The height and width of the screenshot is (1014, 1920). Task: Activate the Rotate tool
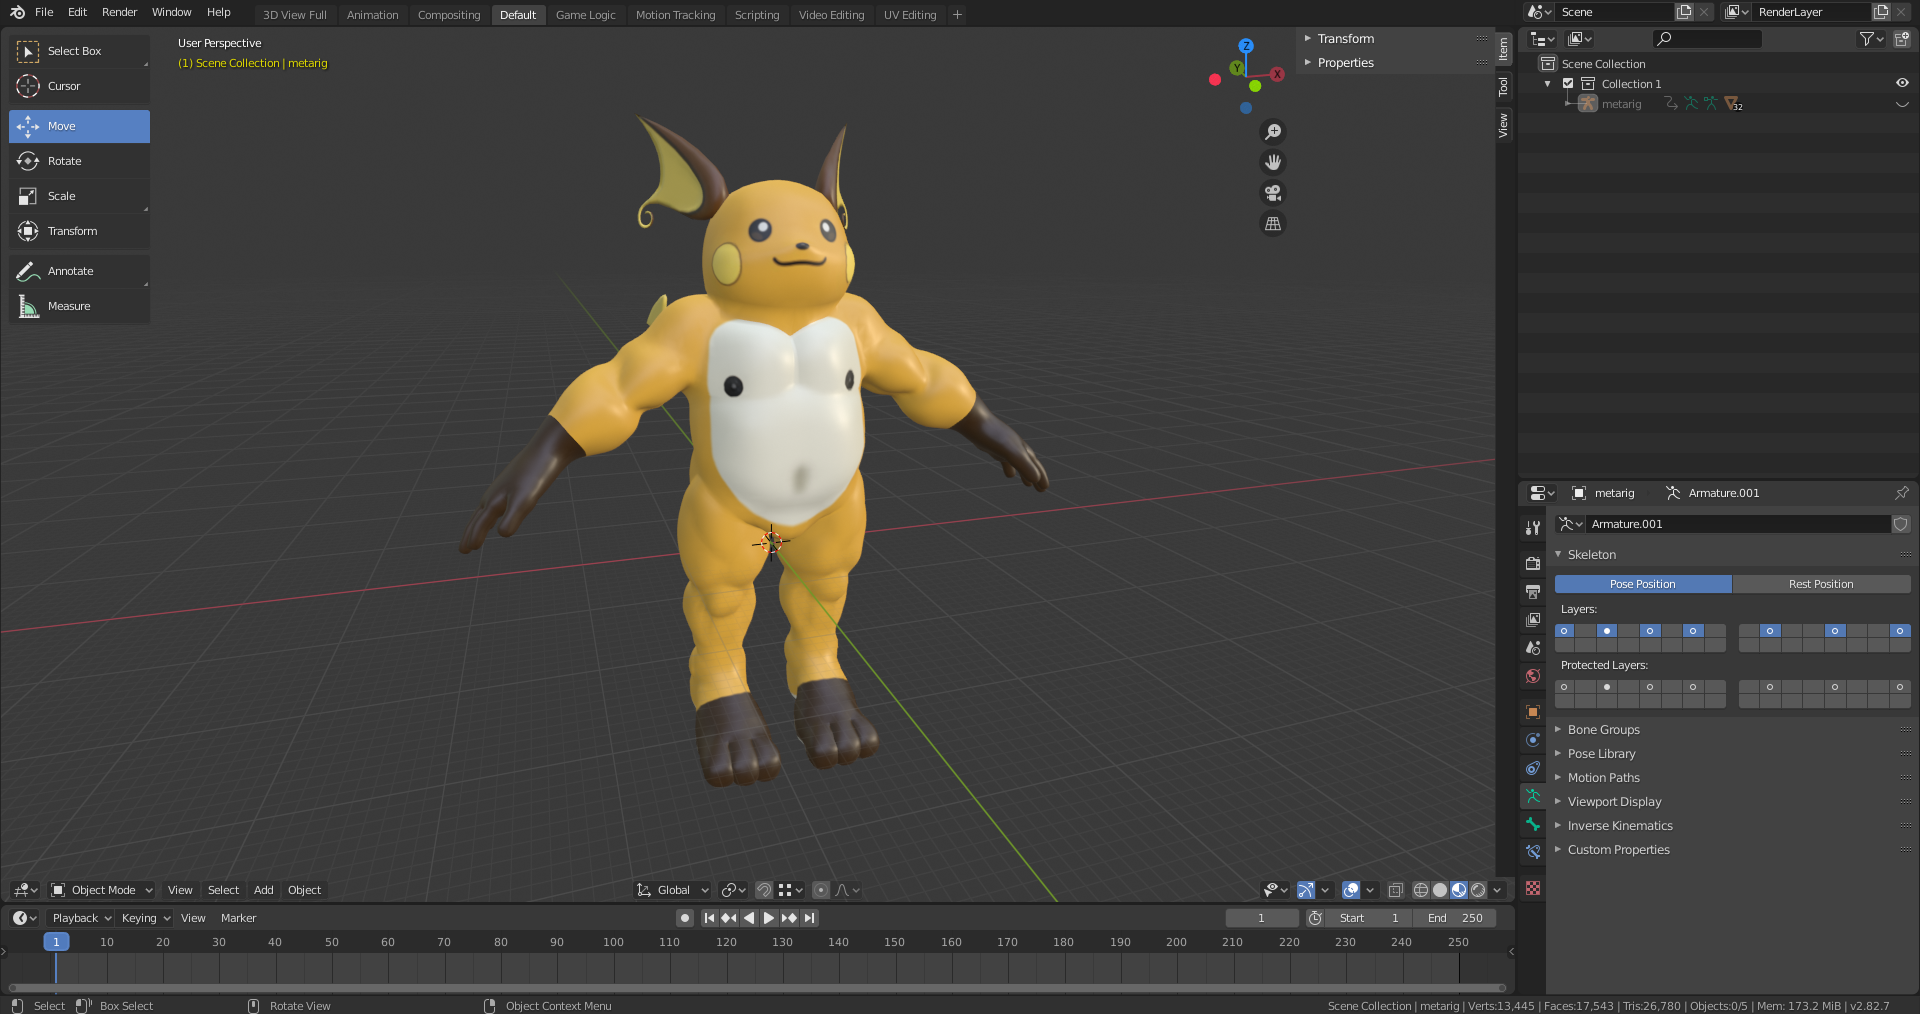[x=79, y=161]
